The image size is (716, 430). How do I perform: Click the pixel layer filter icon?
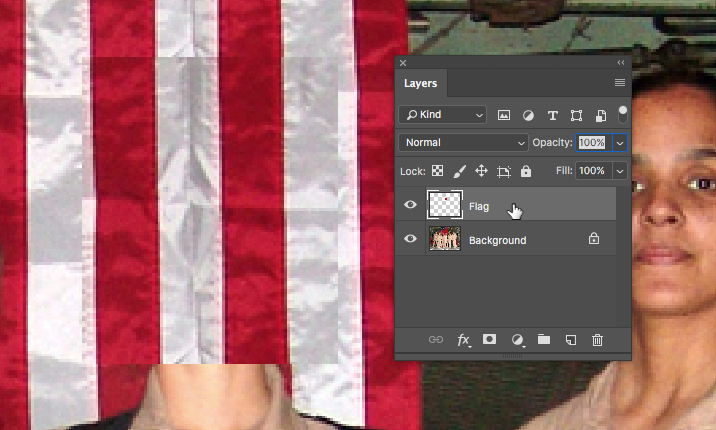pyautogui.click(x=504, y=115)
